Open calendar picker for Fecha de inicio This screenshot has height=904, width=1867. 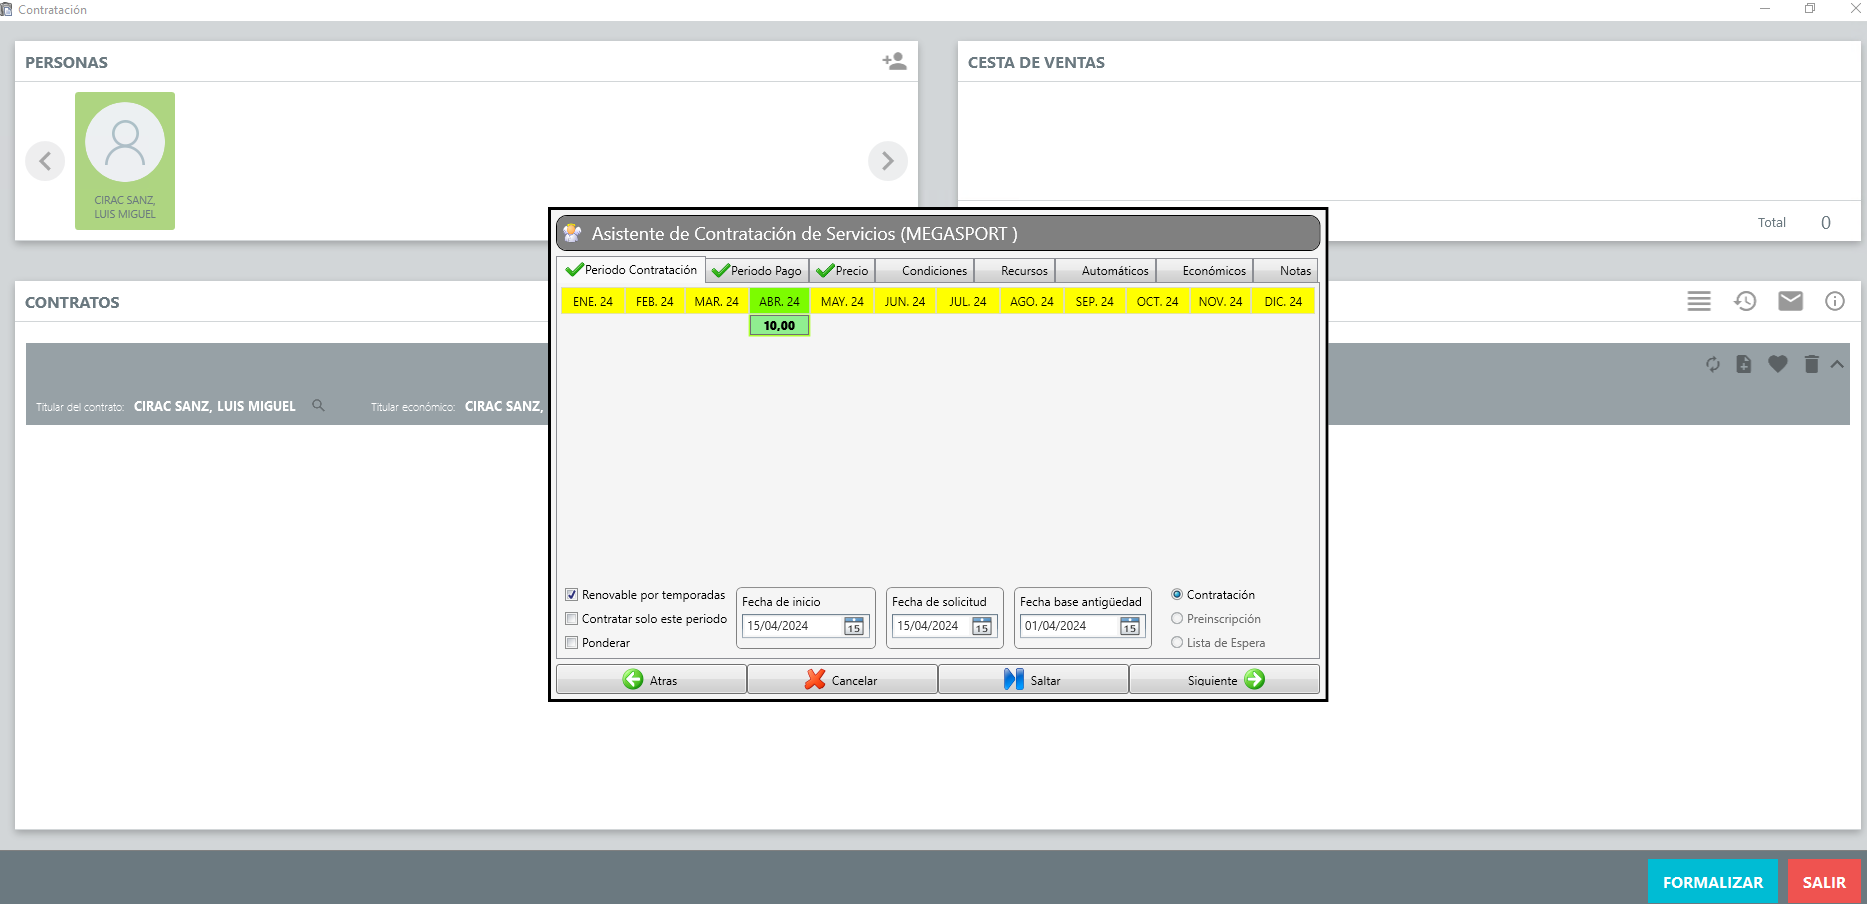tap(854, 626)
